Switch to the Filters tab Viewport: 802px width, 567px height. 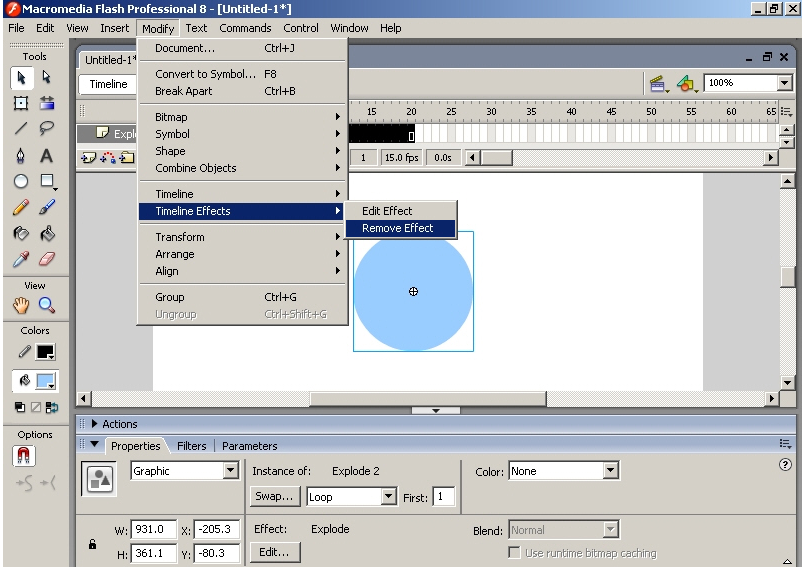point(191,446)
